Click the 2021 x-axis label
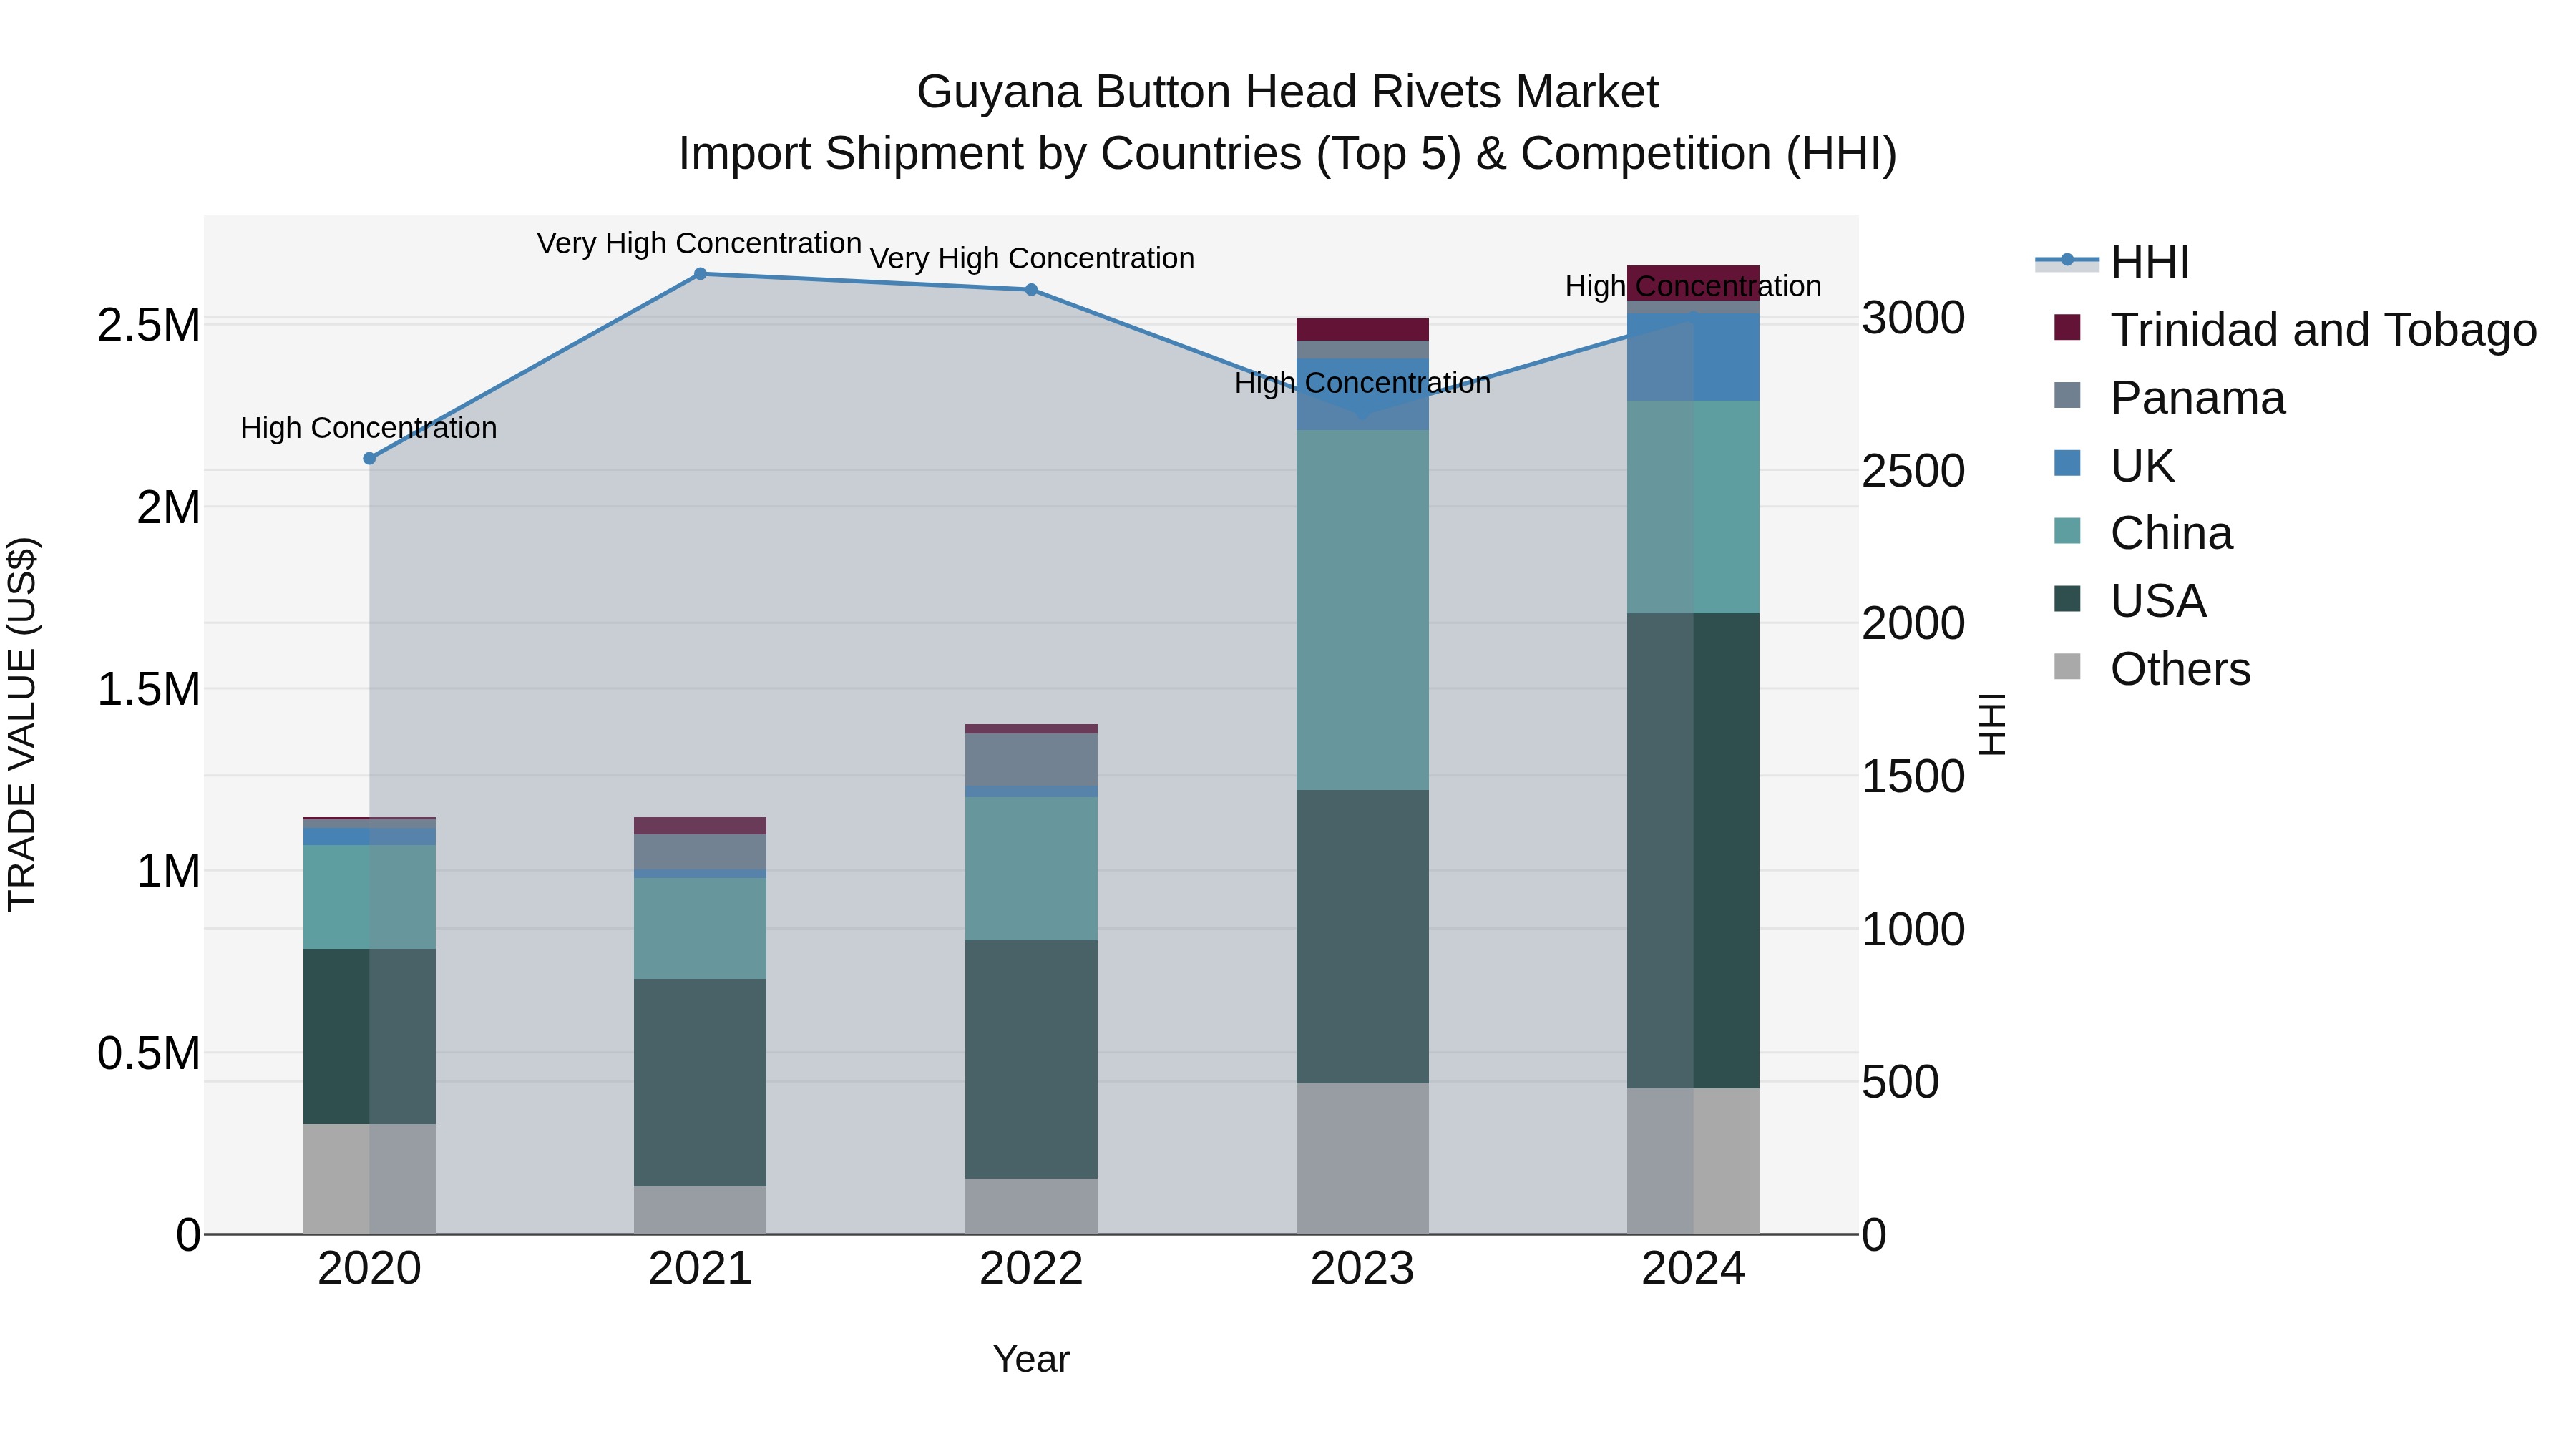Image resolution: width=2576 pixels, height=1449 pixels. click(x=700, y=1269)
